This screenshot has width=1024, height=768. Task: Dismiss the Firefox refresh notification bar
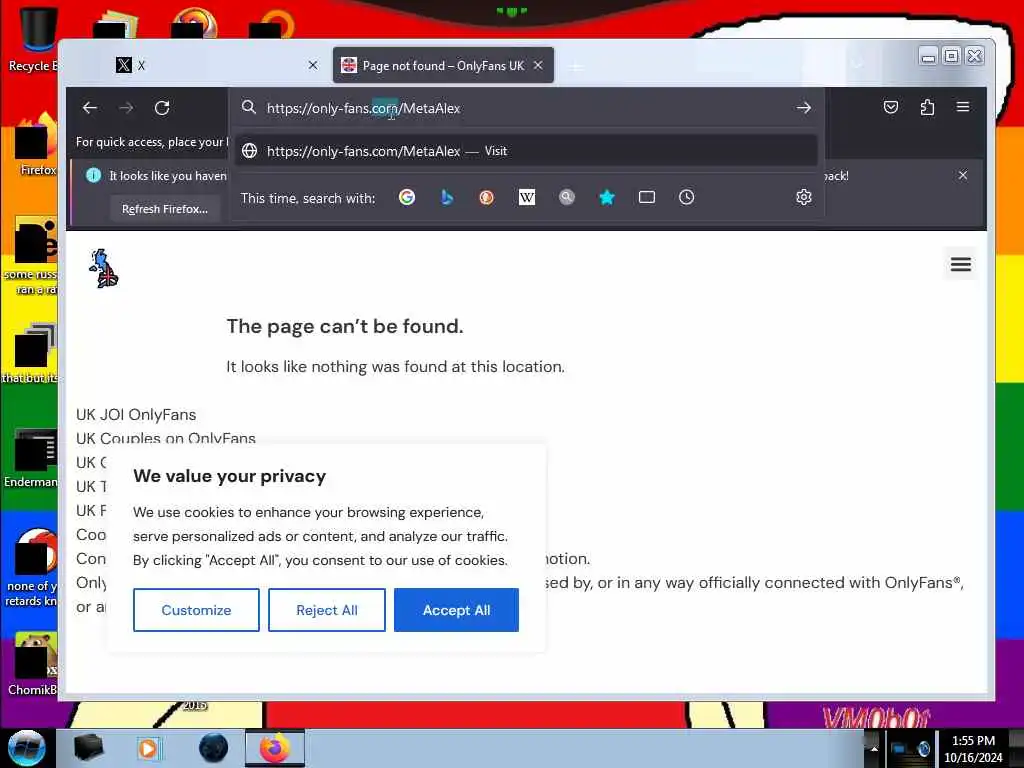[x=963, y=175]
